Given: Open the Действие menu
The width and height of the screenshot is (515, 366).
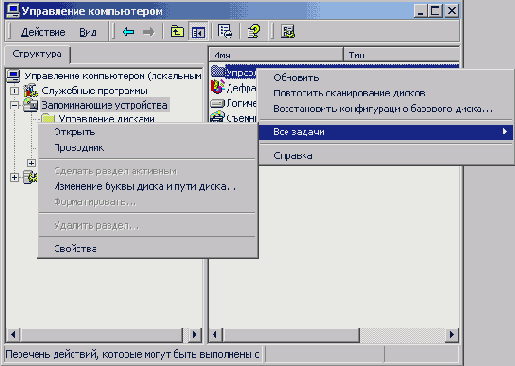Looking at the screenshot, I should (x=43, y=32).
